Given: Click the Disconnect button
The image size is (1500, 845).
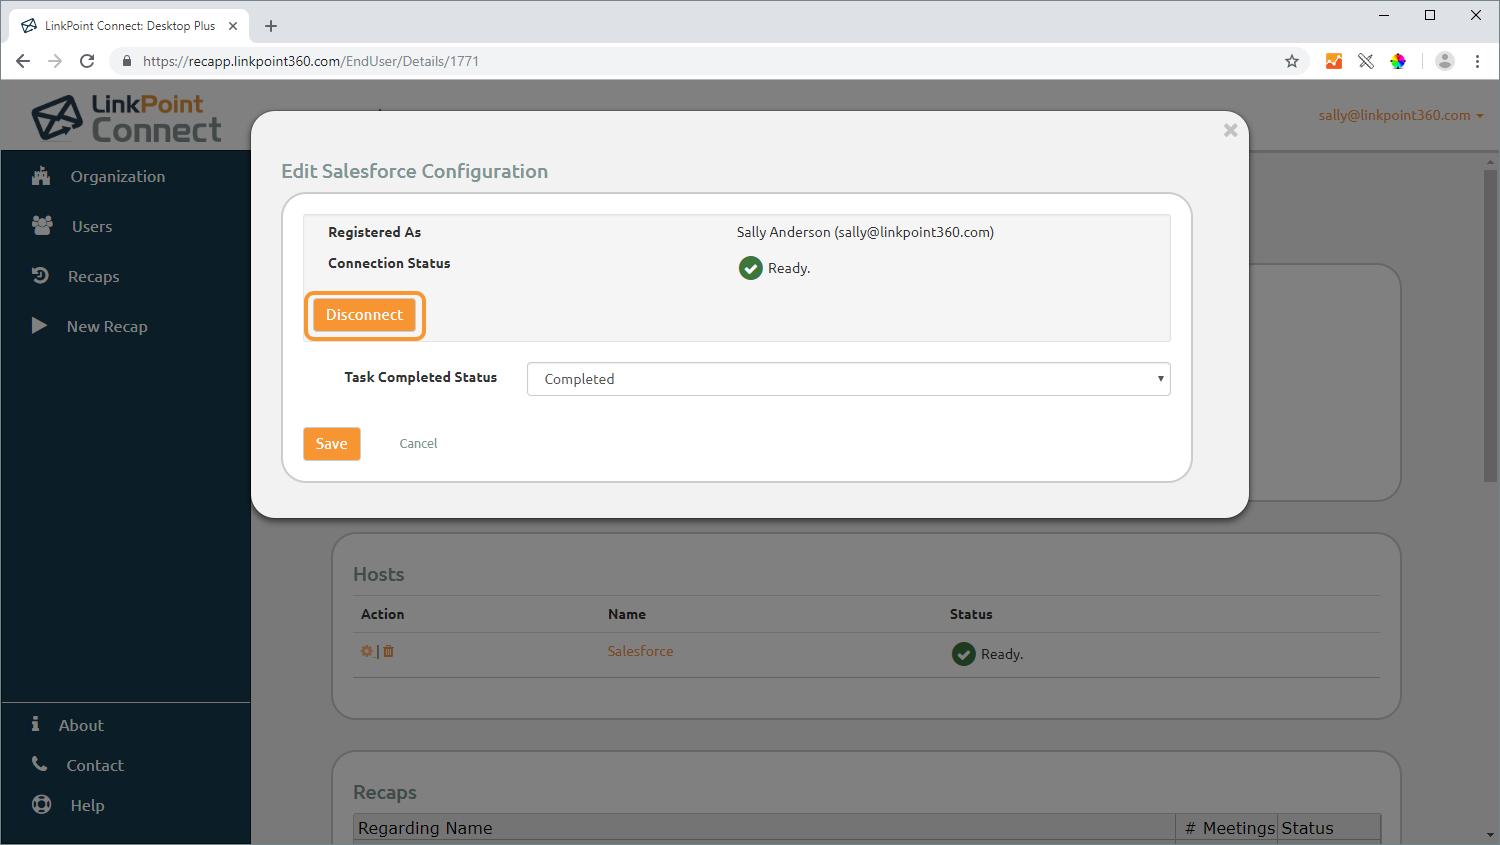Looking at the screenshot, I should pyautogui.click(x=364, y=315).
